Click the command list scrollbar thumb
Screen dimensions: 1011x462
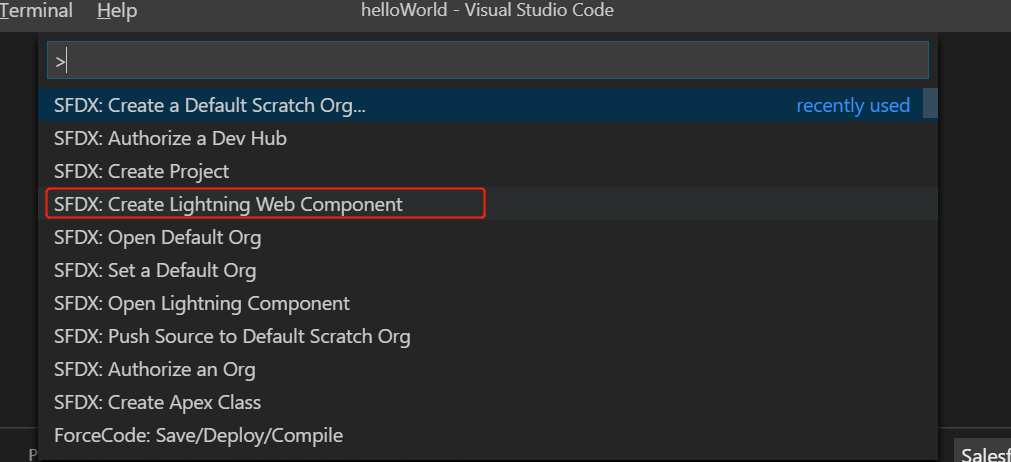(930, 103)
